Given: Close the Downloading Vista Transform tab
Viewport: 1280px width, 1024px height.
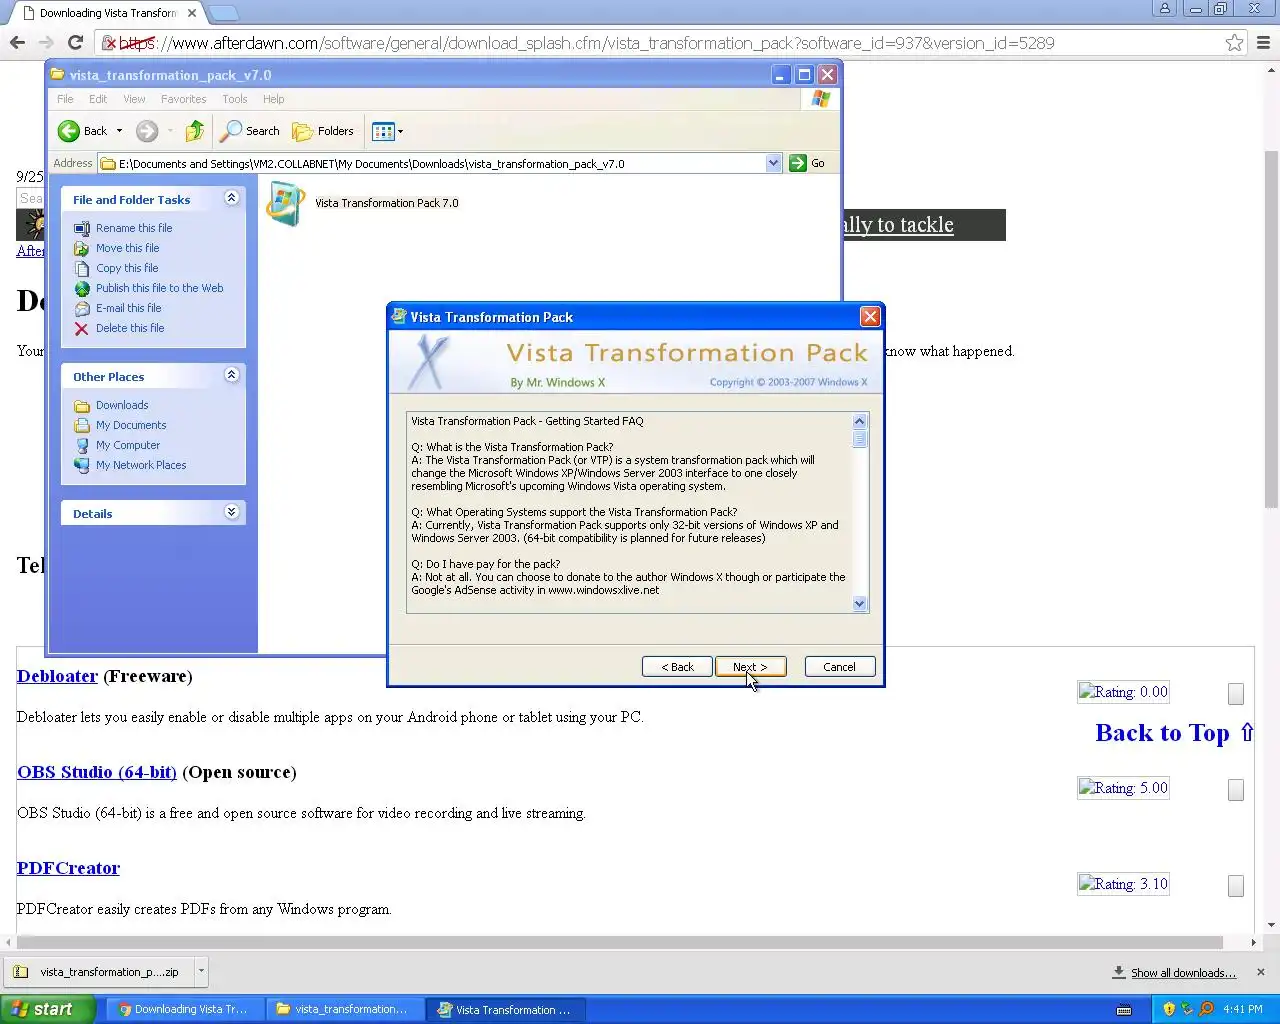Looking at the screenshot, I should [192, 13].
